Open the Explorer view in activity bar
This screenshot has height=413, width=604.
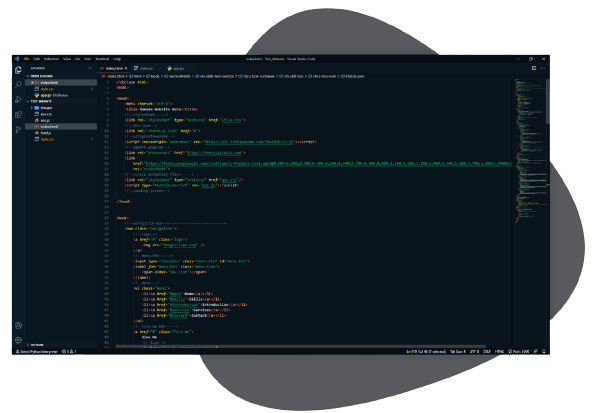pos(18,70)
